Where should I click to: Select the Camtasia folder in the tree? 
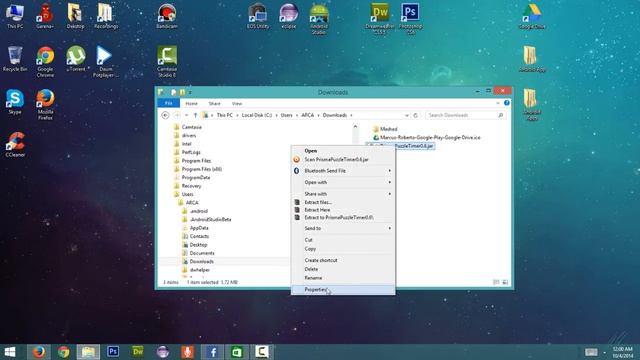tap(191, 127)
